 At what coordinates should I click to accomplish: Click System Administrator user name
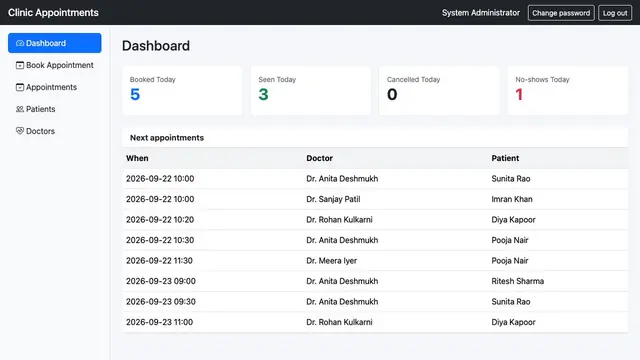tap(481, 13)
